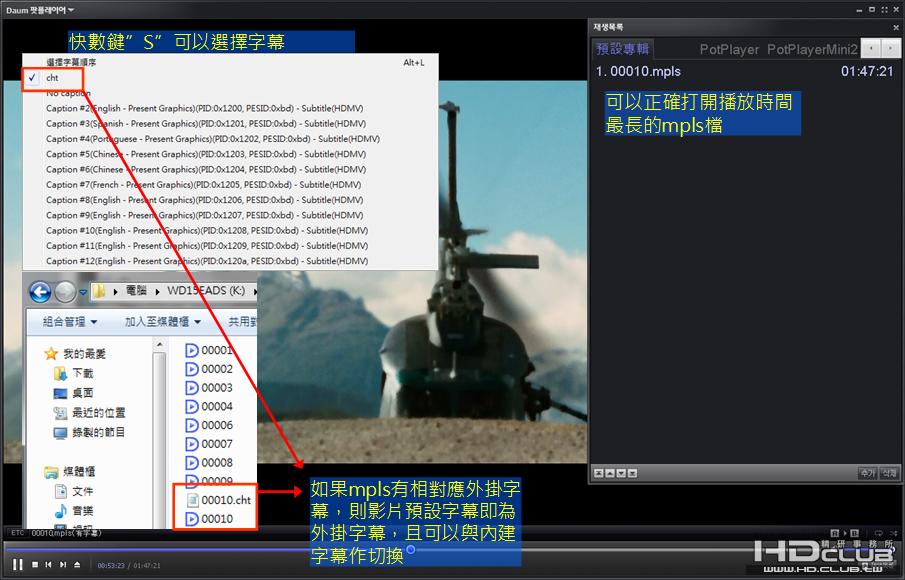Image resolution: width=905 pixels, height=580 pixels.
Task: Click the ETC button in the status bar
Action: point(17,533)
